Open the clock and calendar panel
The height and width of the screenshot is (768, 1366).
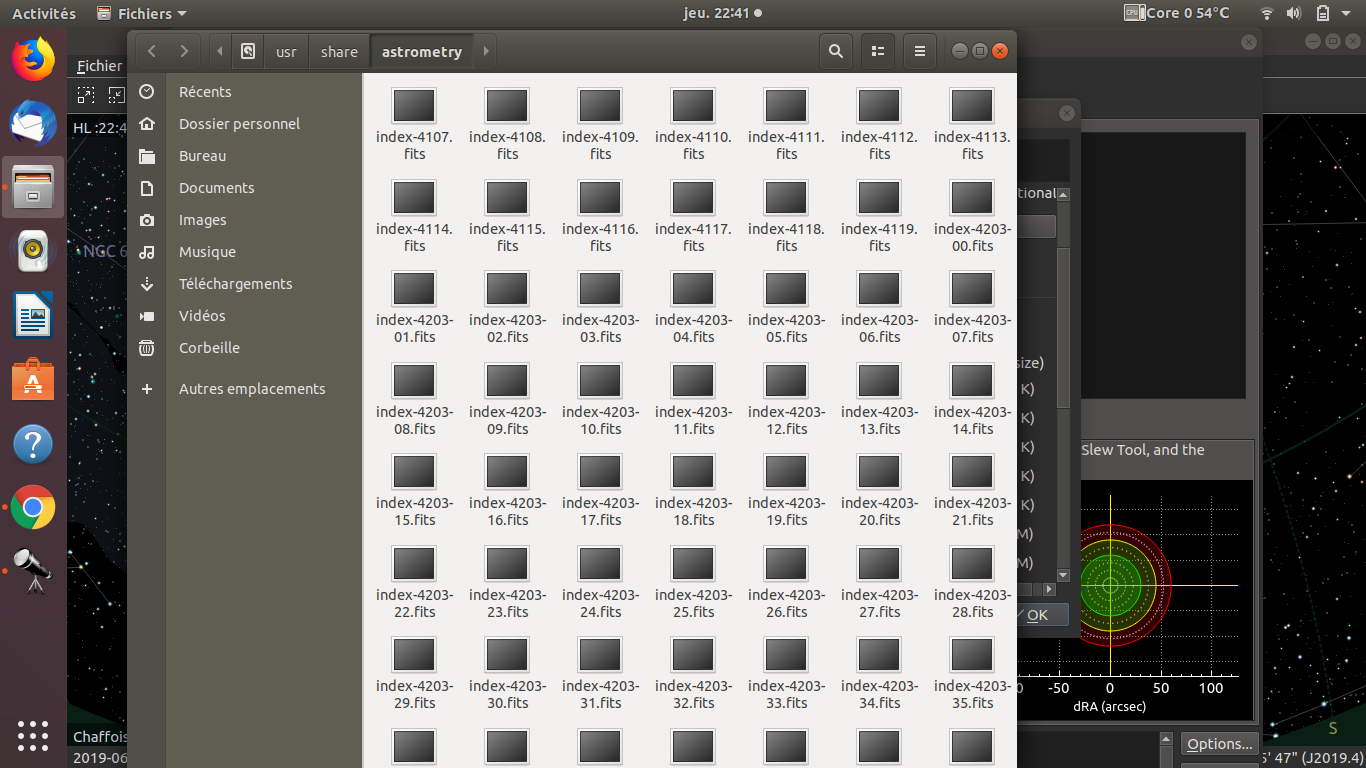tap(721, 13)
